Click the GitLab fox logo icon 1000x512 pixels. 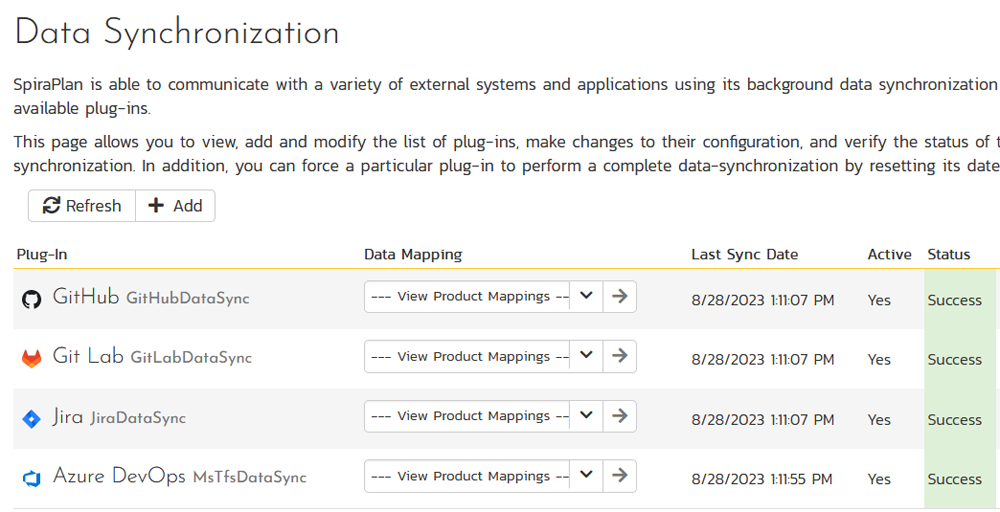[32, 358]
